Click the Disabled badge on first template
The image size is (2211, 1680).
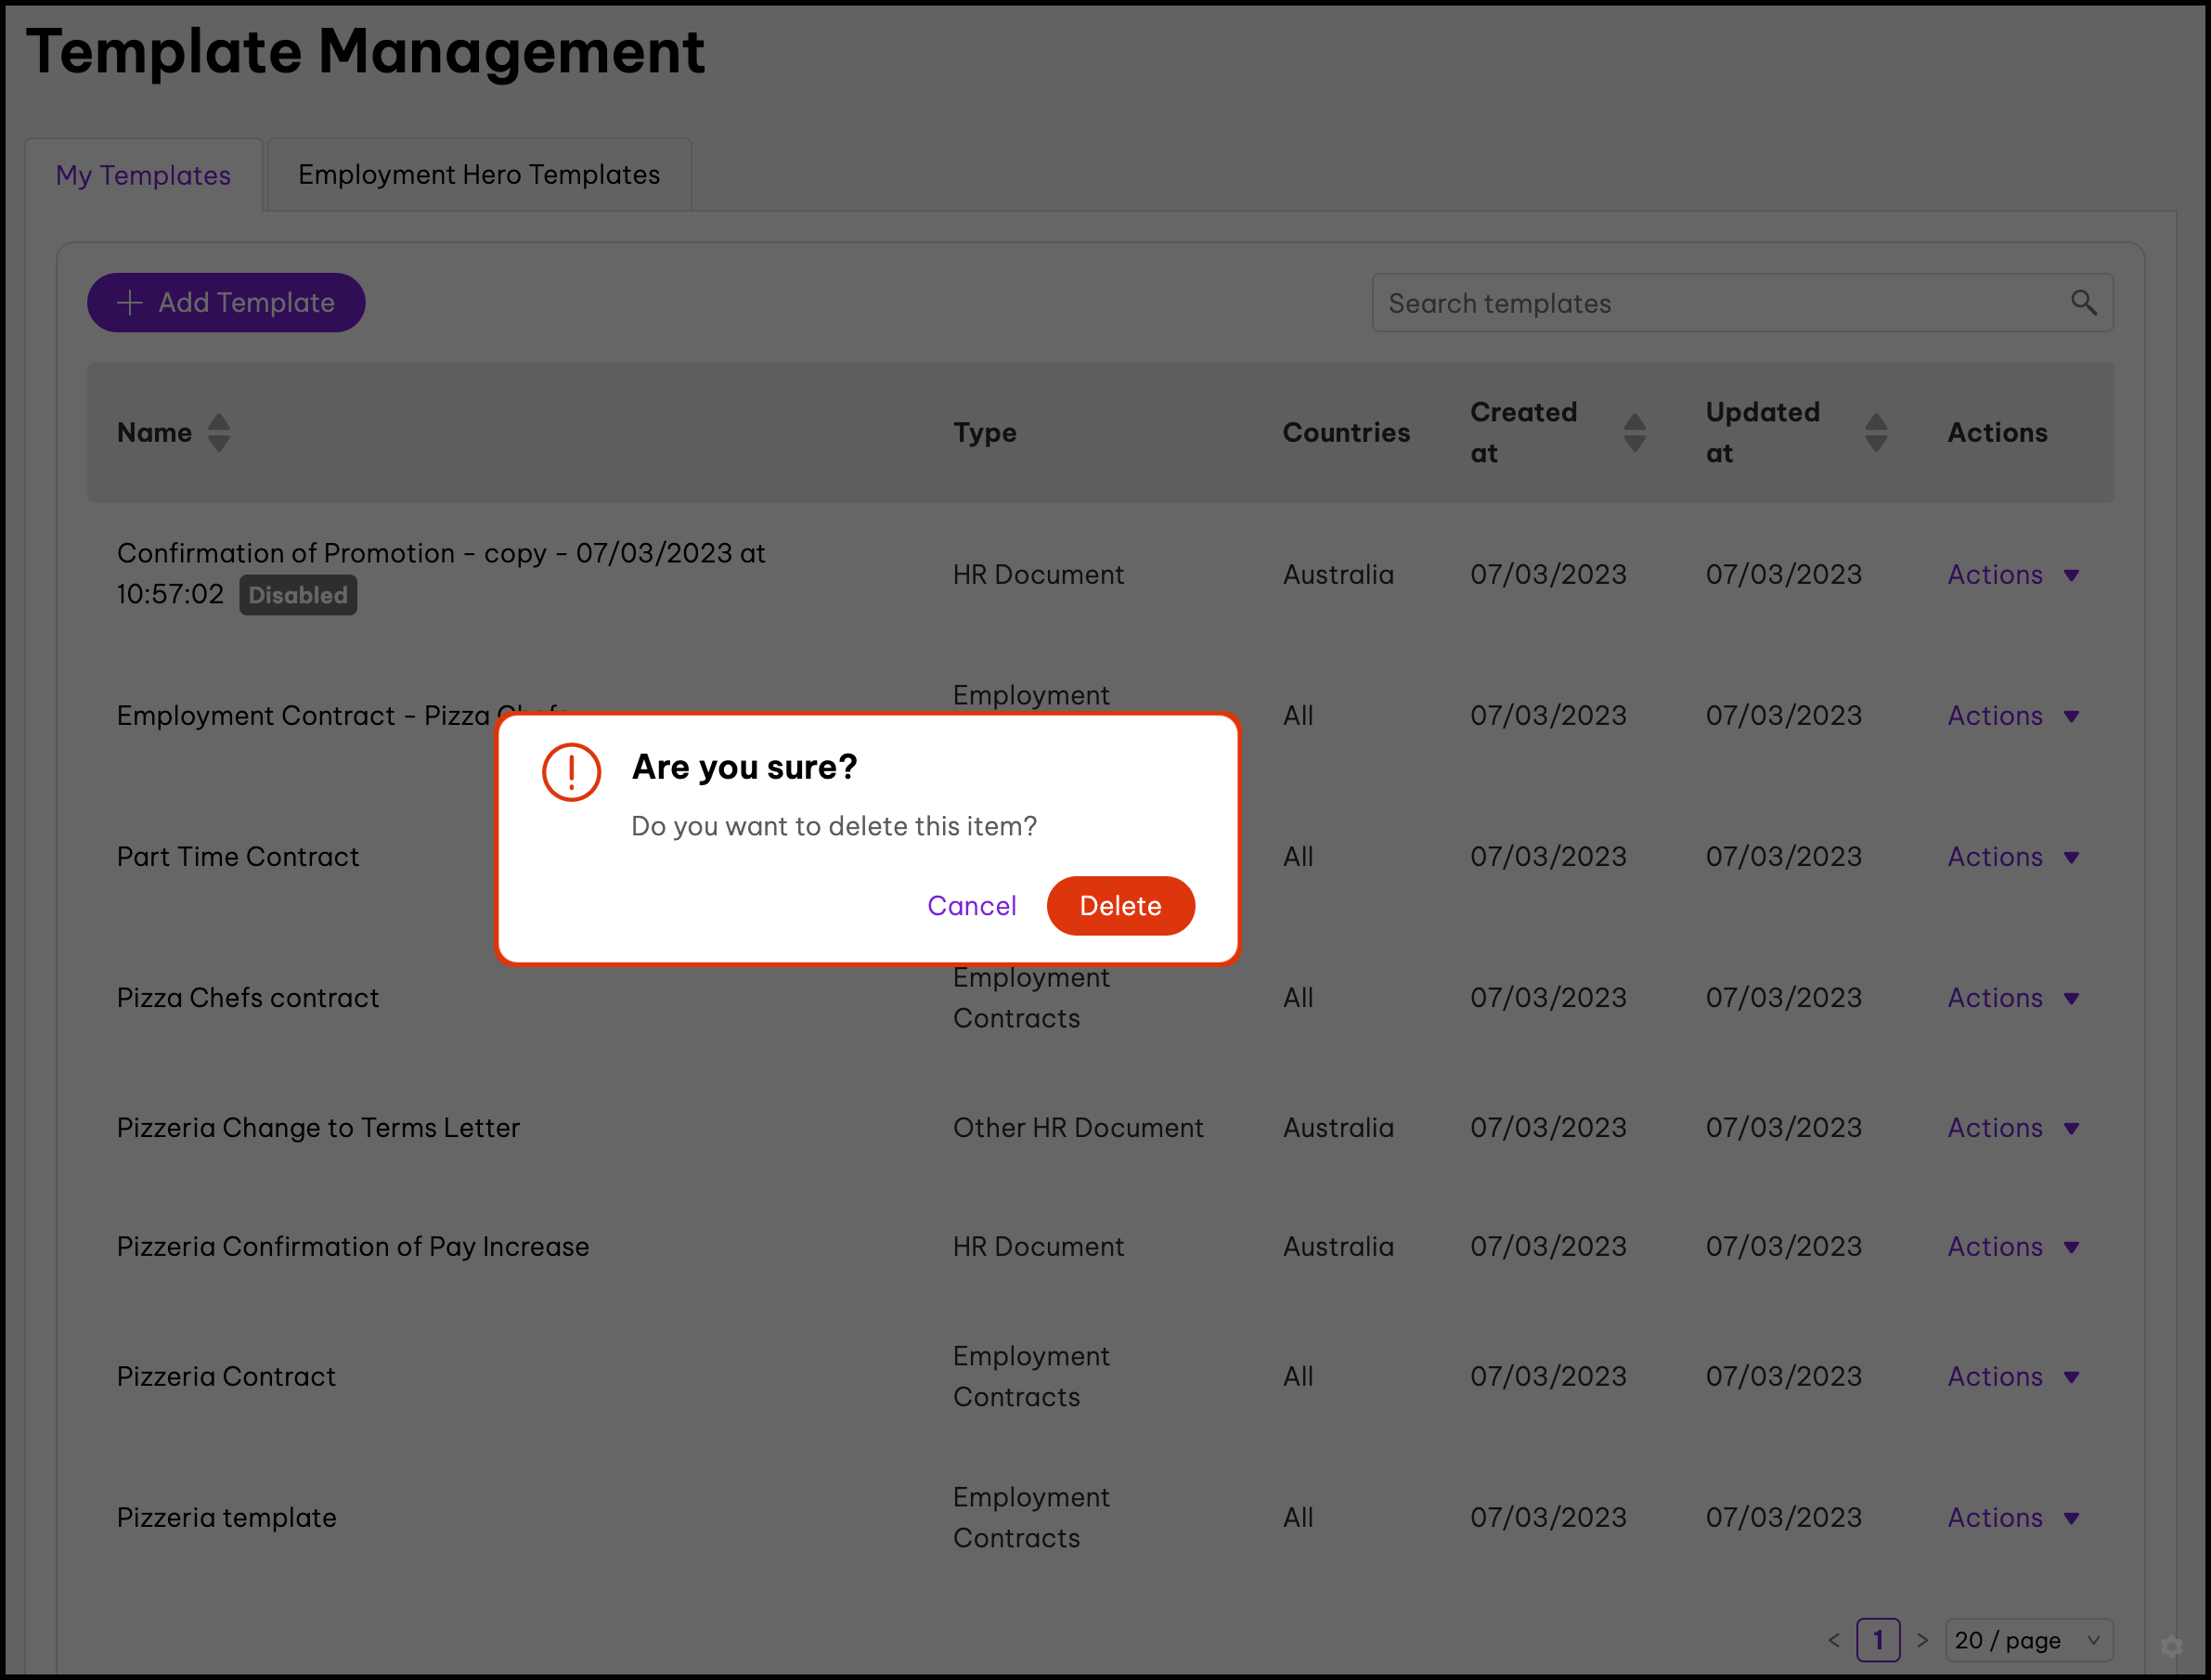point(298,596)
